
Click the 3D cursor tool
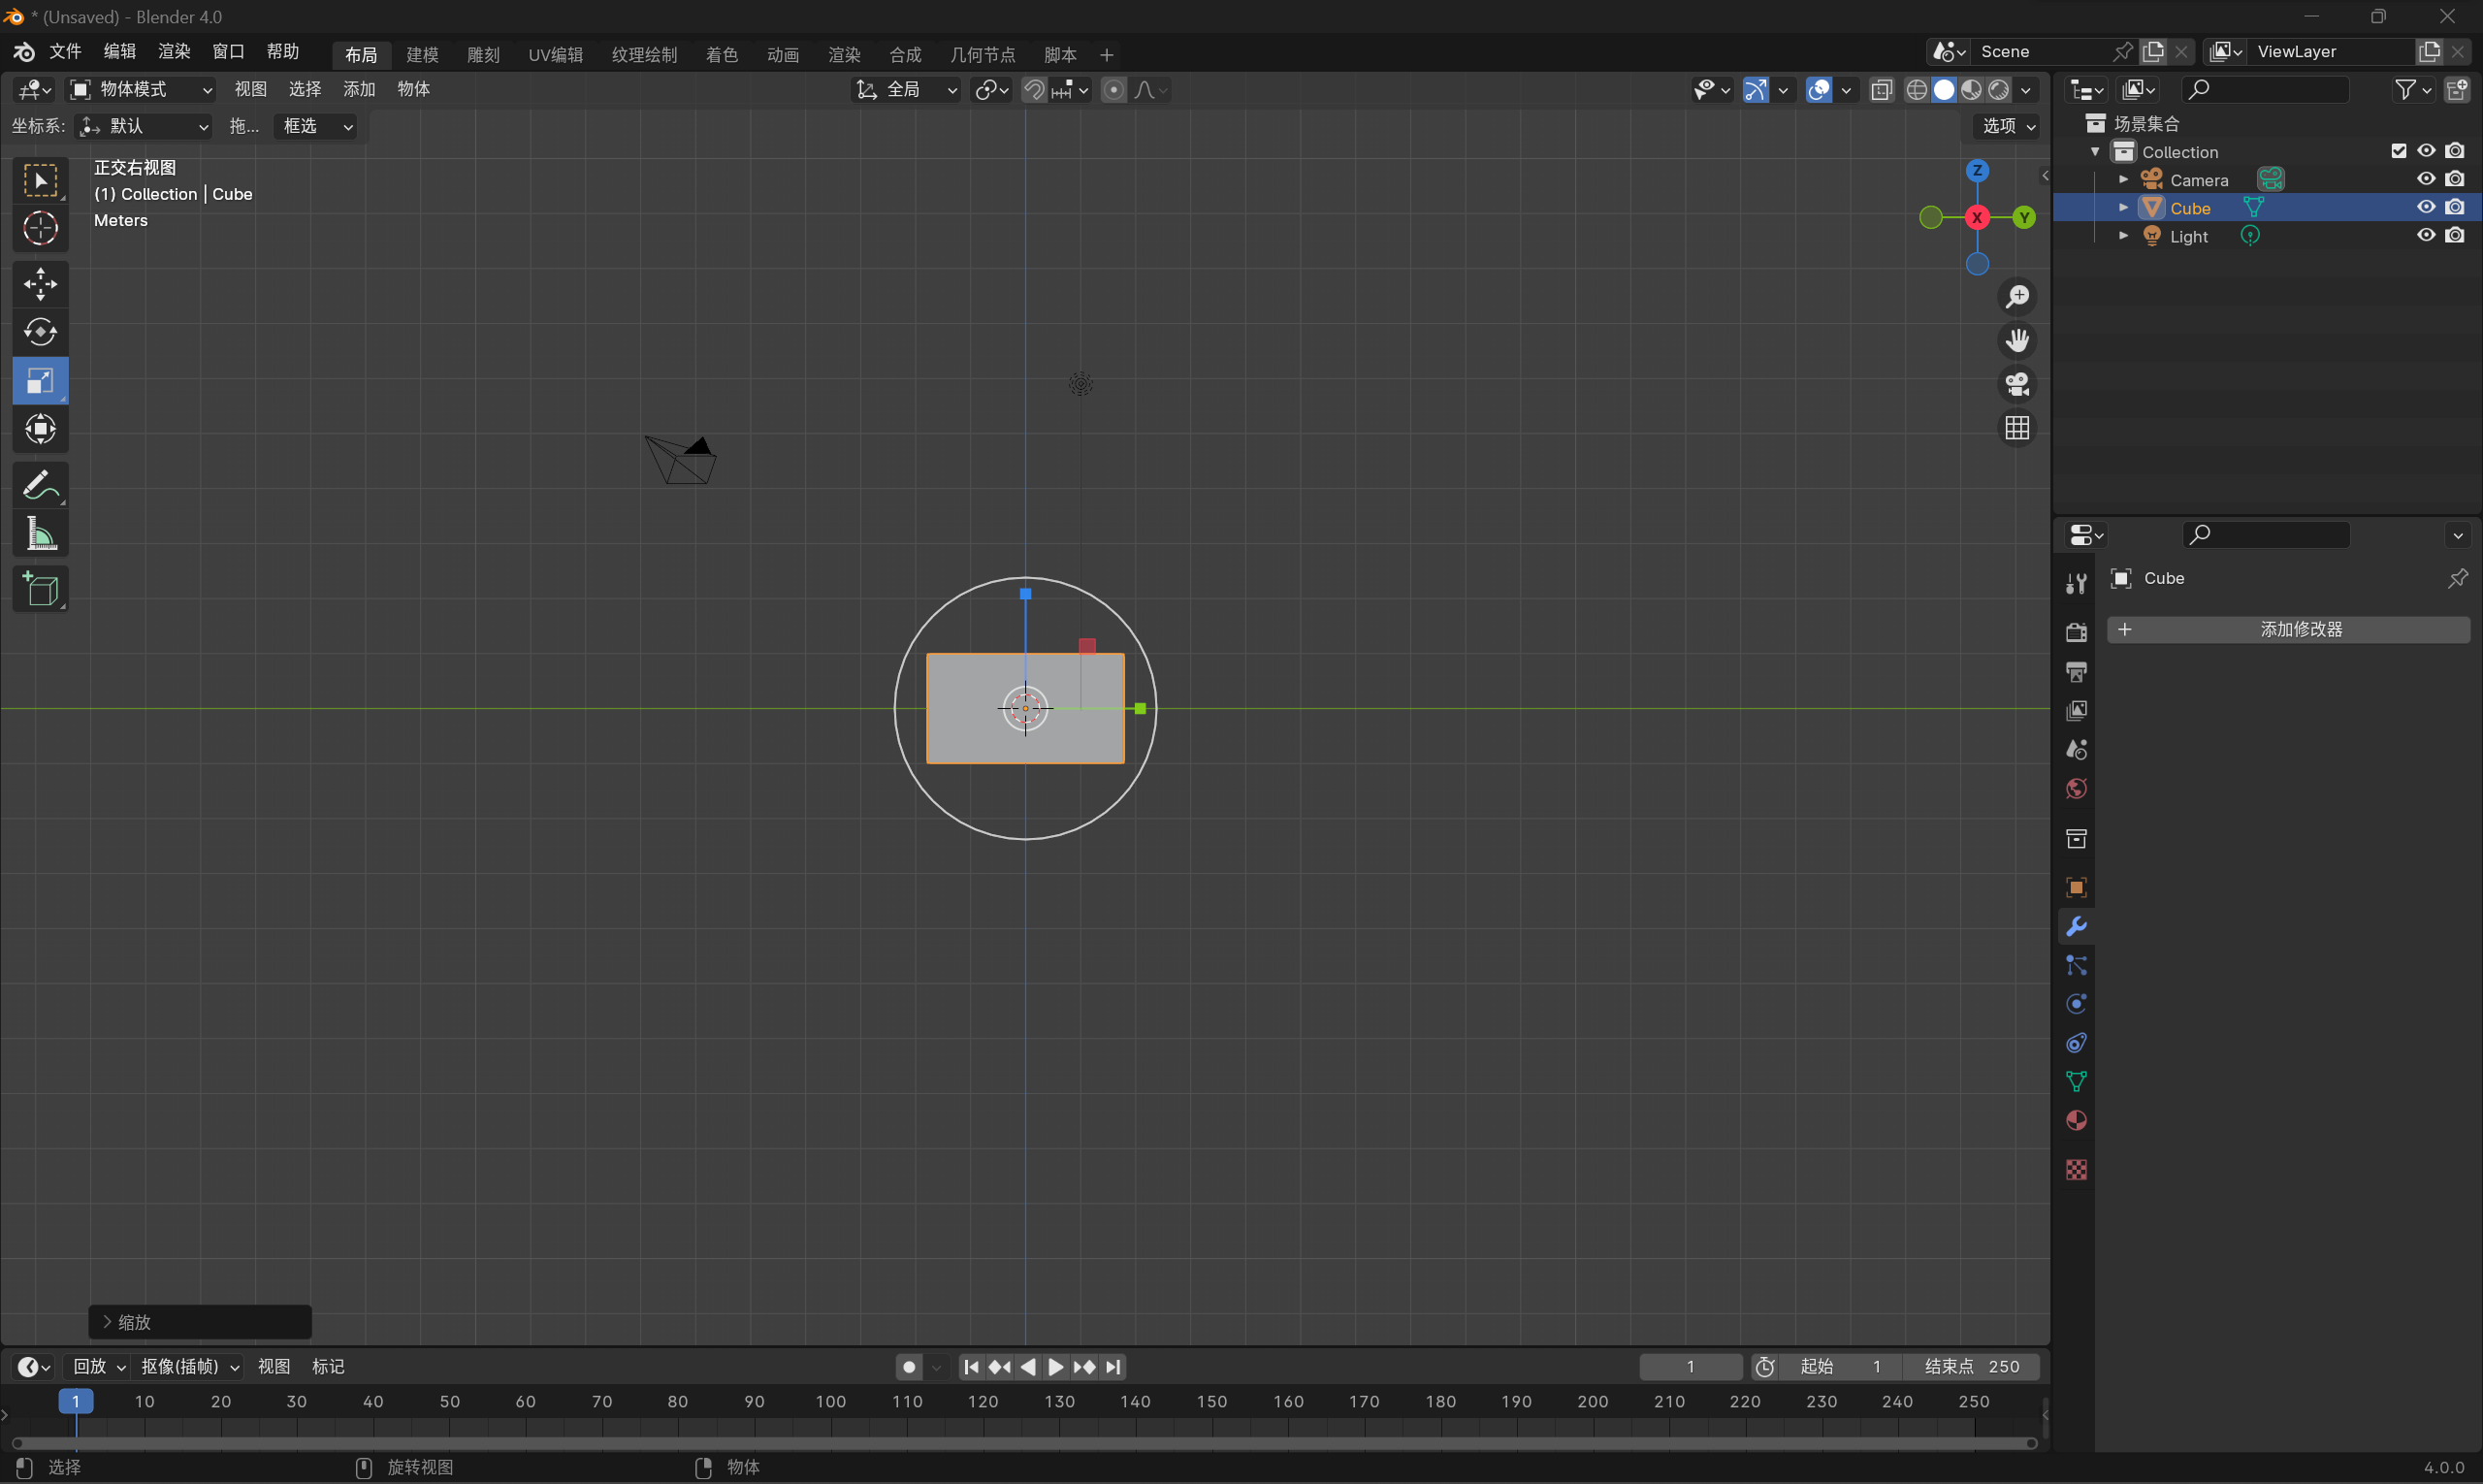pos(40,229)
